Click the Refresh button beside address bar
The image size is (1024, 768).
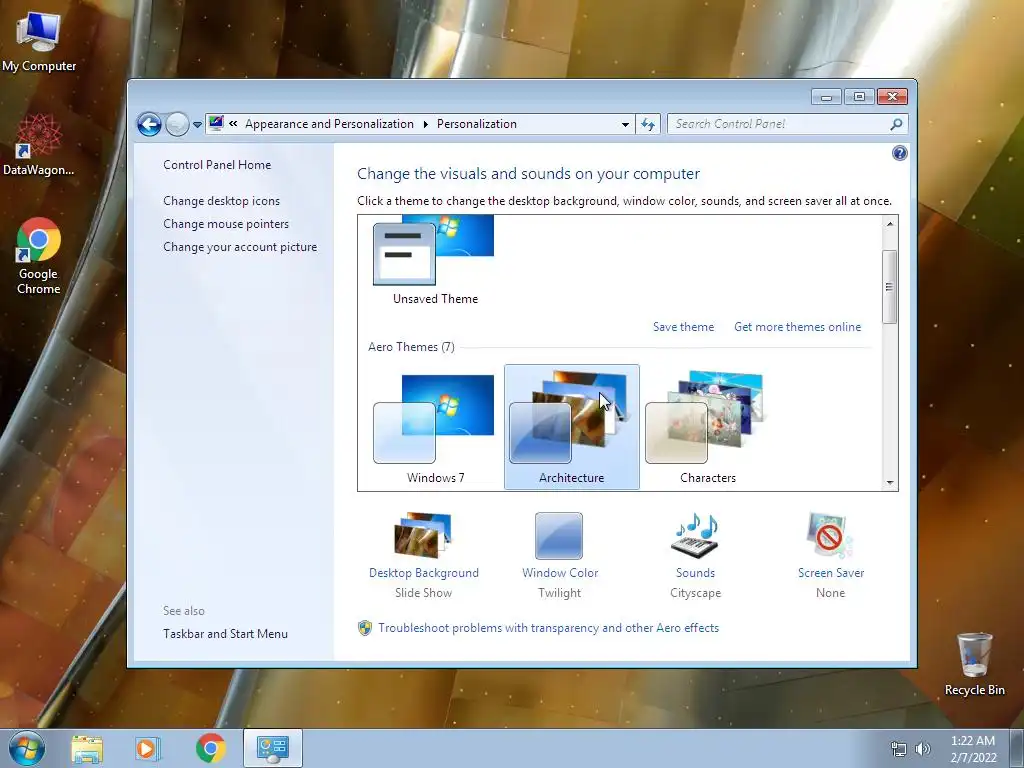(648, 124)
